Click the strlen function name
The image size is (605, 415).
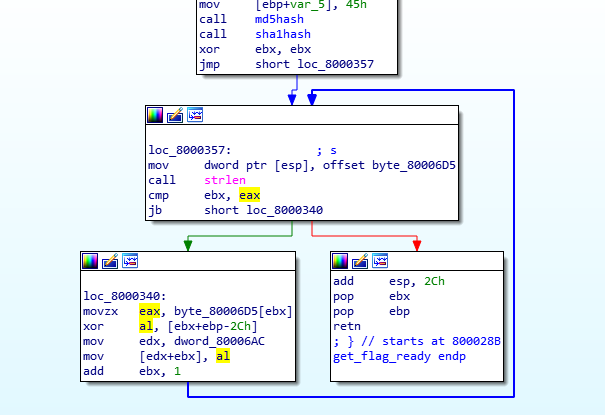pyautogui.click(x=225, y=180)
